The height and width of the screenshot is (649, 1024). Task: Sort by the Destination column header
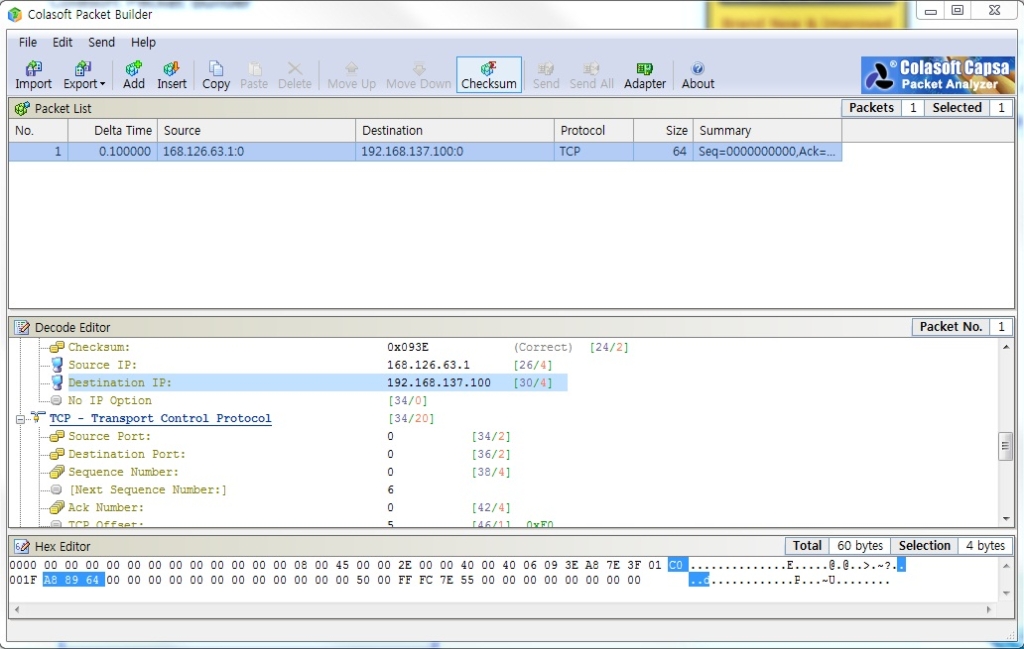tap(455, 131)
